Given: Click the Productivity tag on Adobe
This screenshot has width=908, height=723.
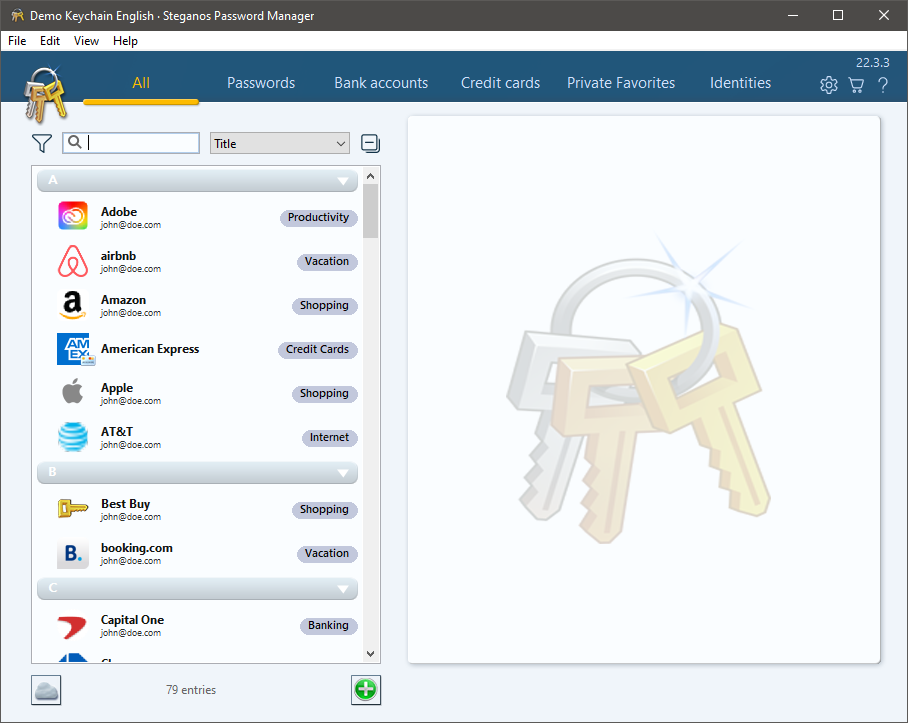Looking at the screenshot, I should 318,218.
